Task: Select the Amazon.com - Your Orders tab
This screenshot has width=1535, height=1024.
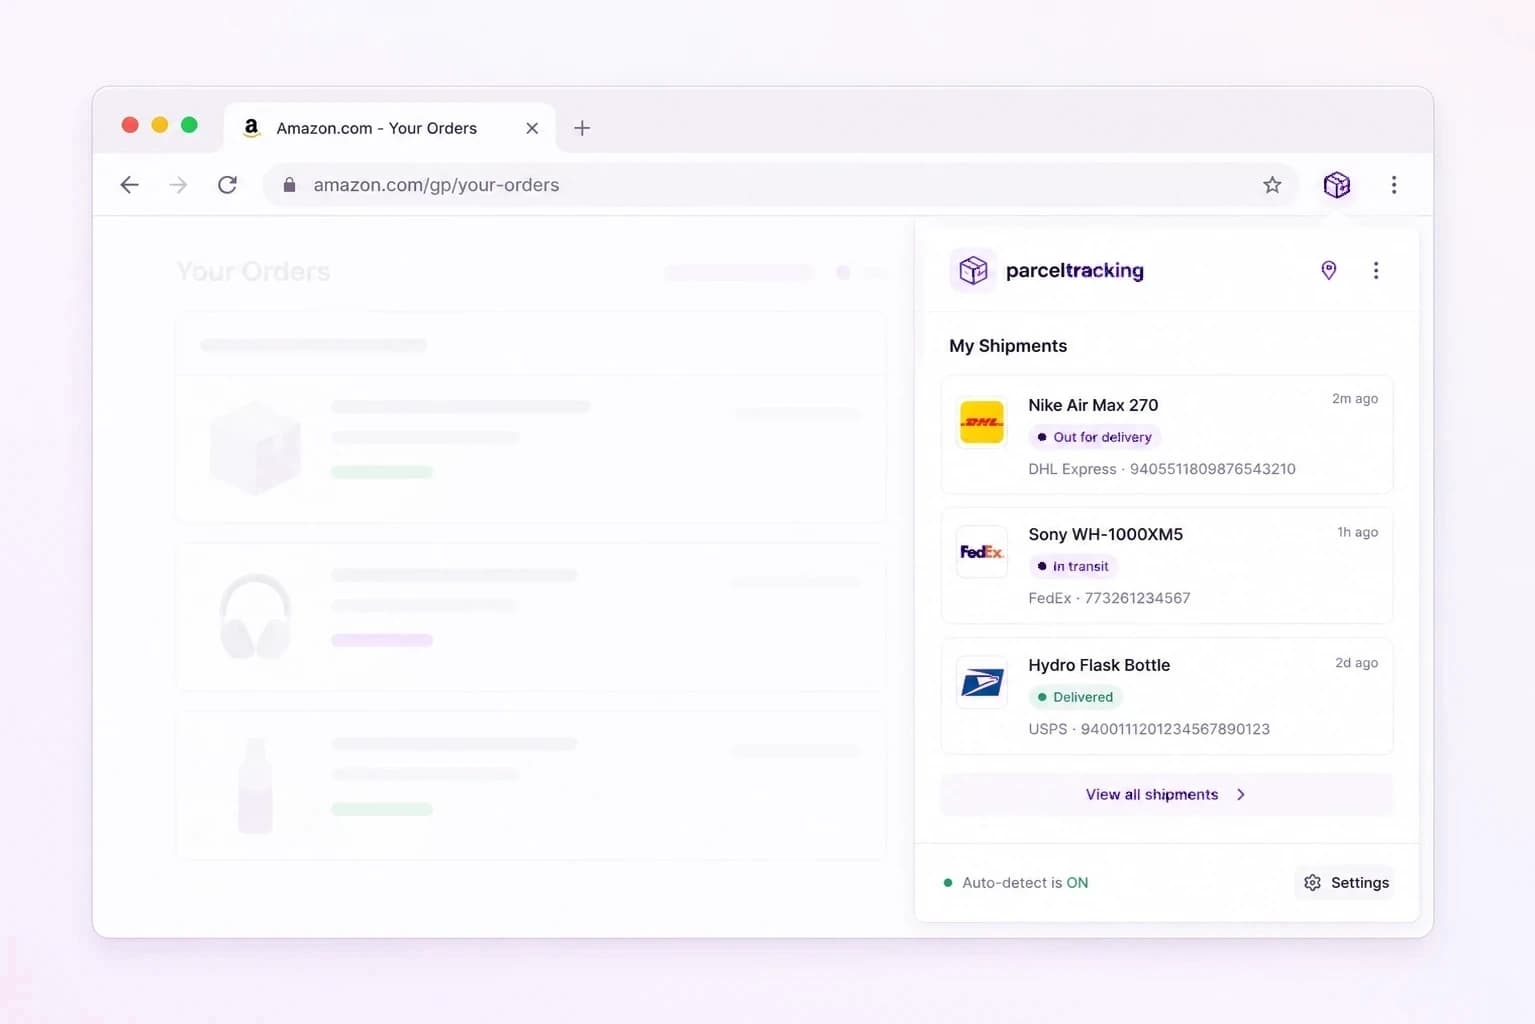Action: [x=390, y=128]
